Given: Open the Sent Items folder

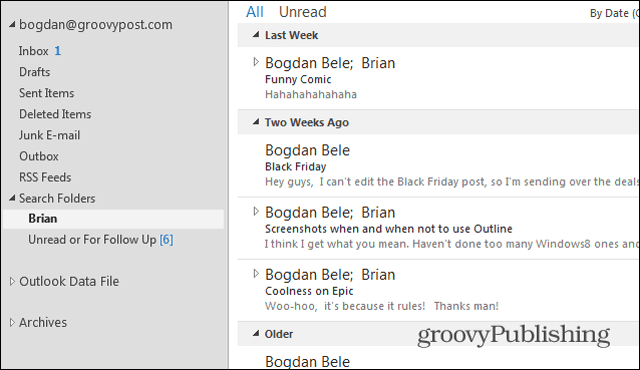Looking at the screenshot, I should coord(47,93).
